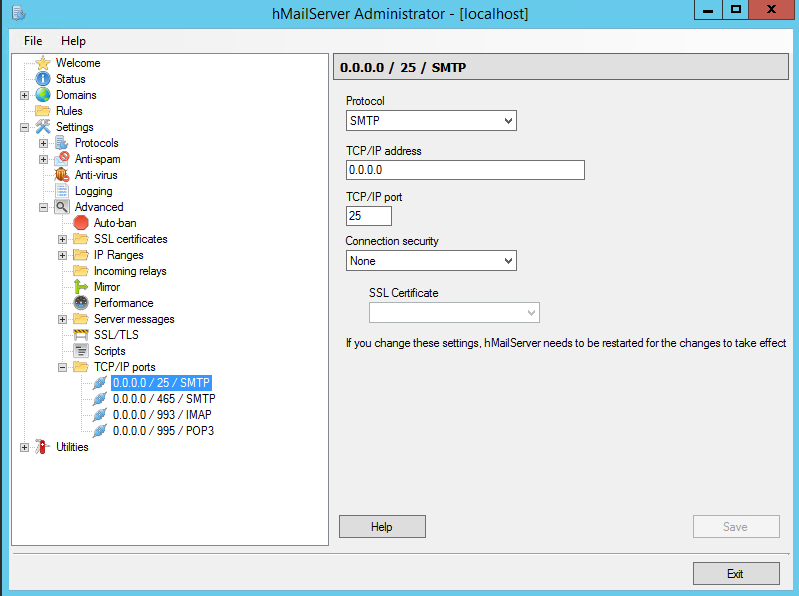Click the hMailServer title bar app icon
The image size is (799, 596).
click(x=18, y=13)
